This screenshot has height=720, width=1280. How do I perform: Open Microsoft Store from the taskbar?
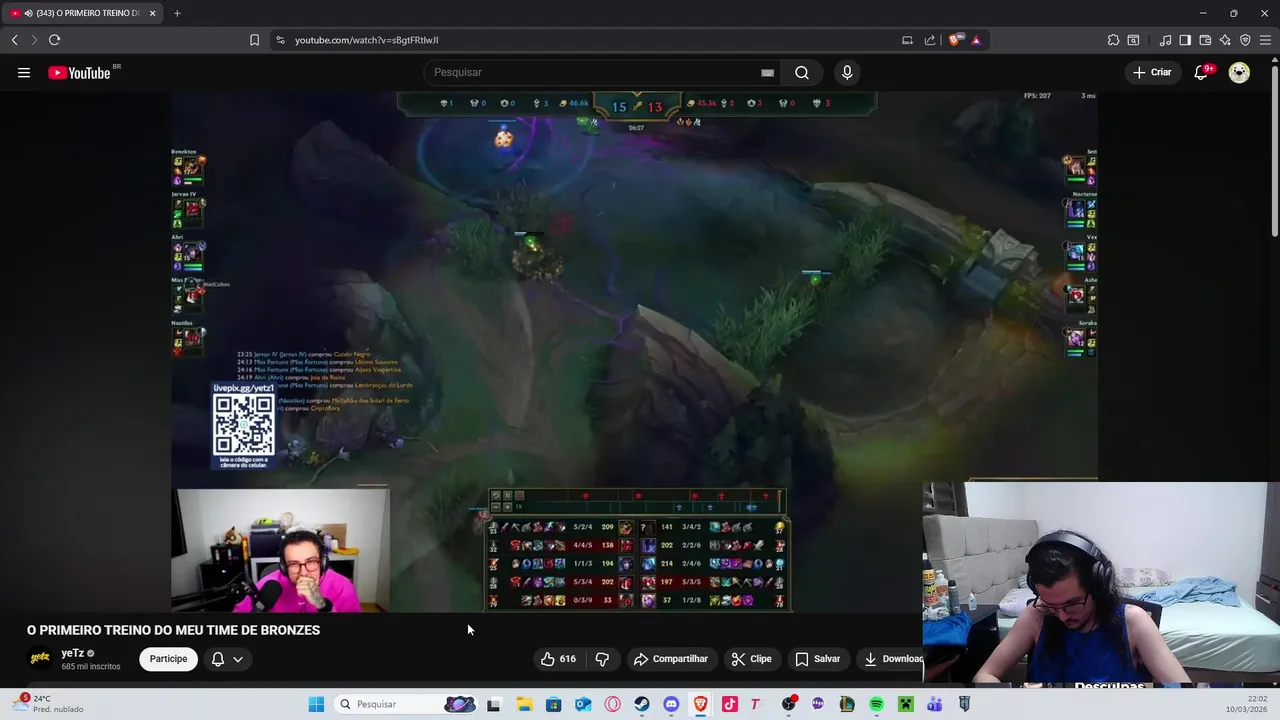point(553,704)
